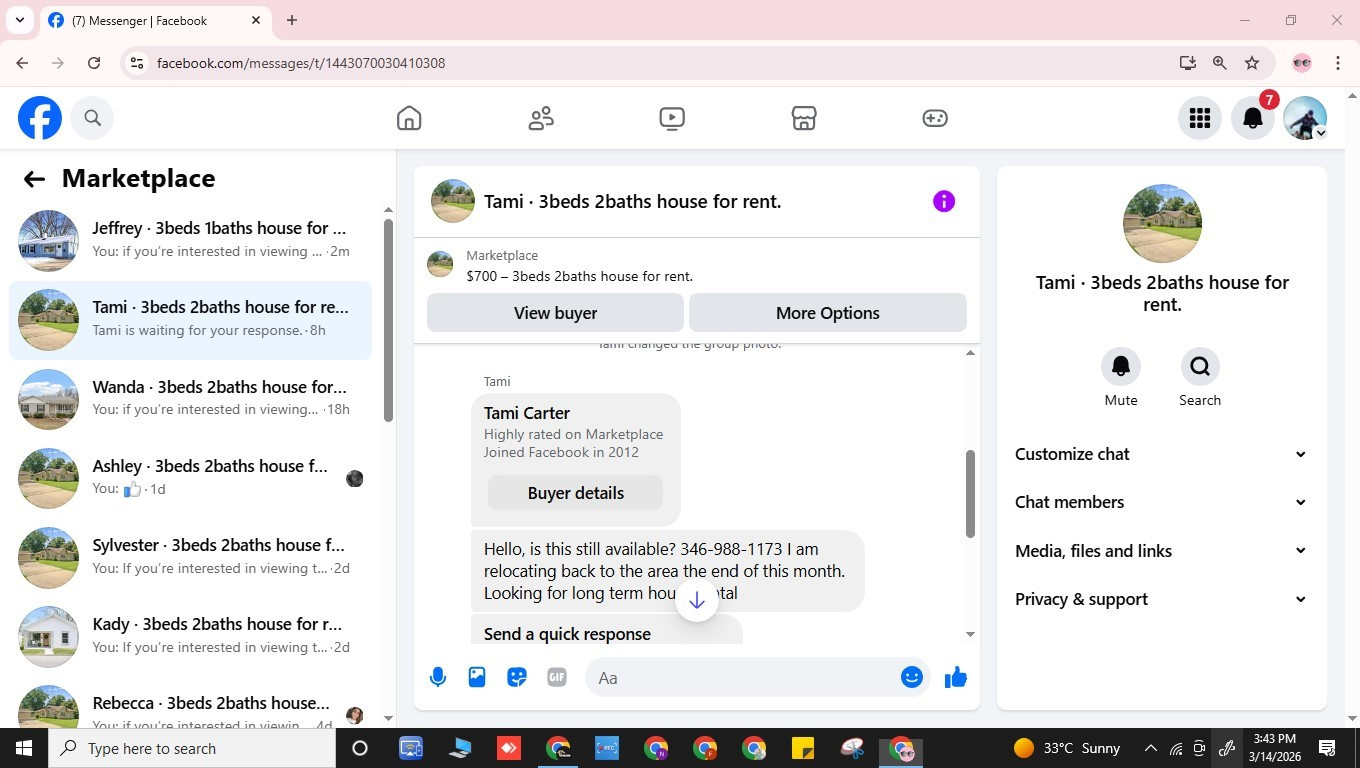1360x768 pixels.
Task: Open the Friends icon in top navigation
Action: [x=541, y=118]
